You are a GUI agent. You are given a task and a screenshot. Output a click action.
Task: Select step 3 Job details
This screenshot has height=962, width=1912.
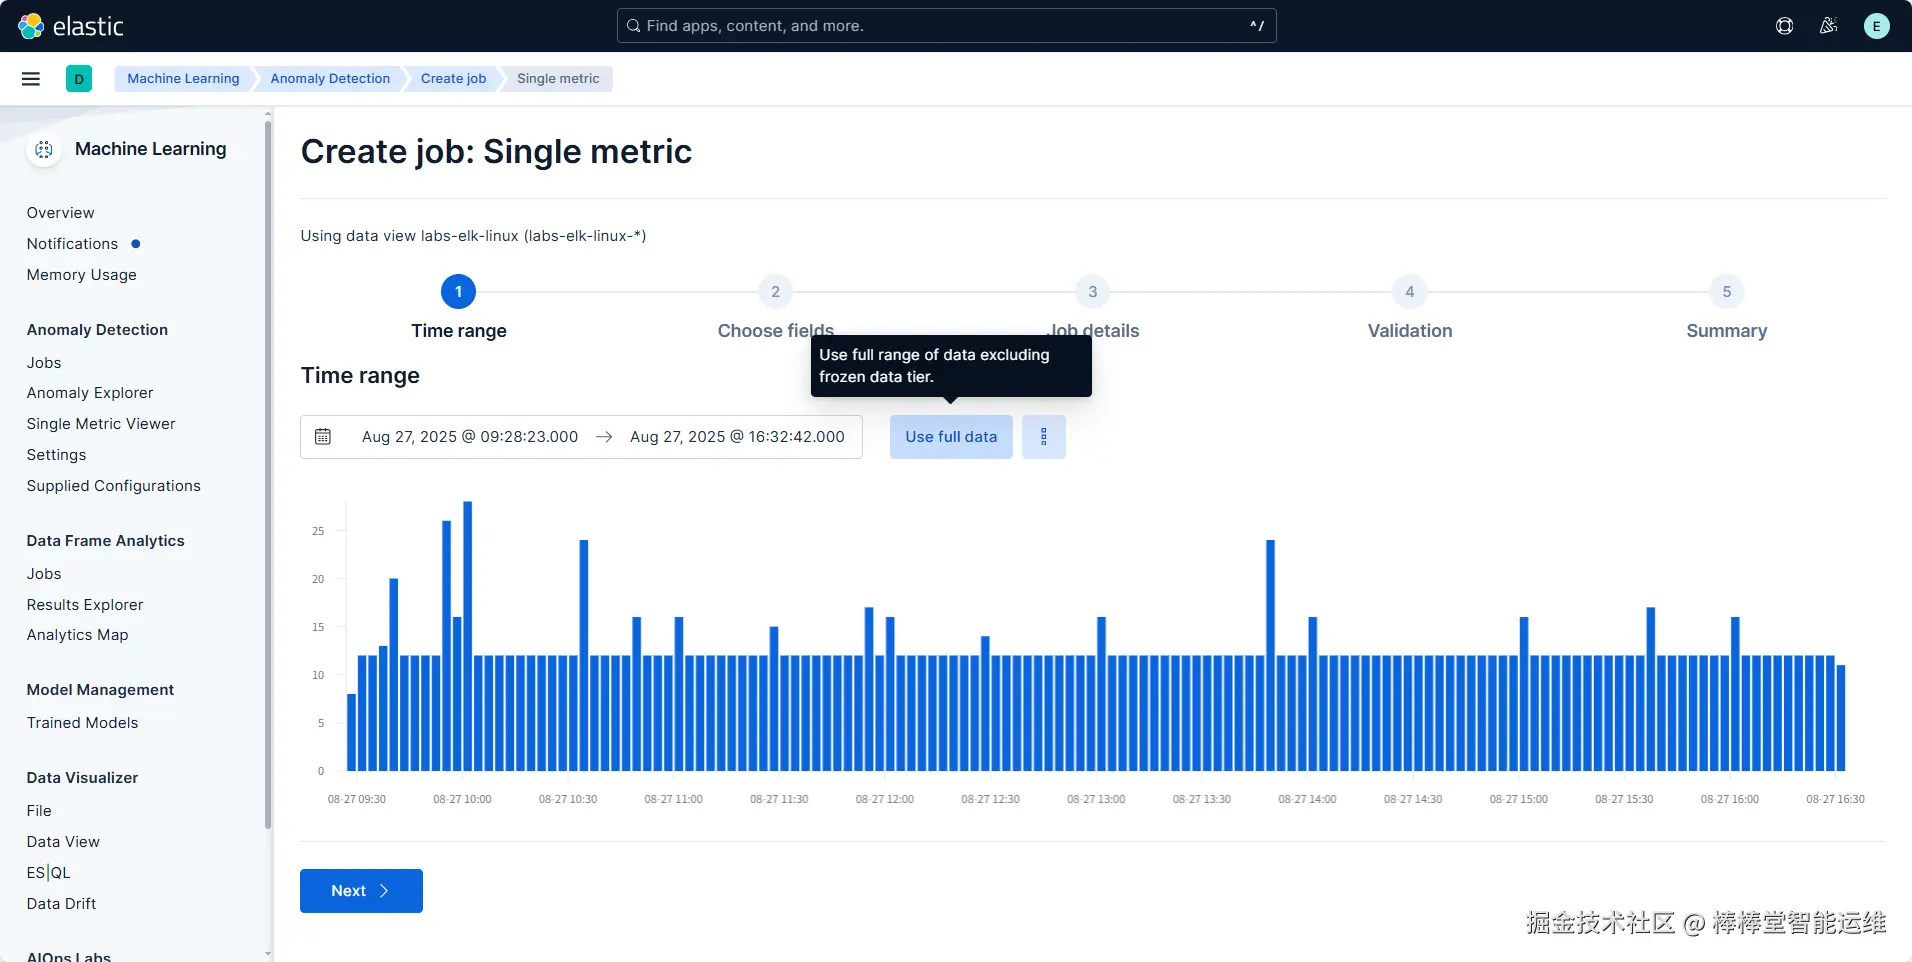click(x=1093, y=292)
